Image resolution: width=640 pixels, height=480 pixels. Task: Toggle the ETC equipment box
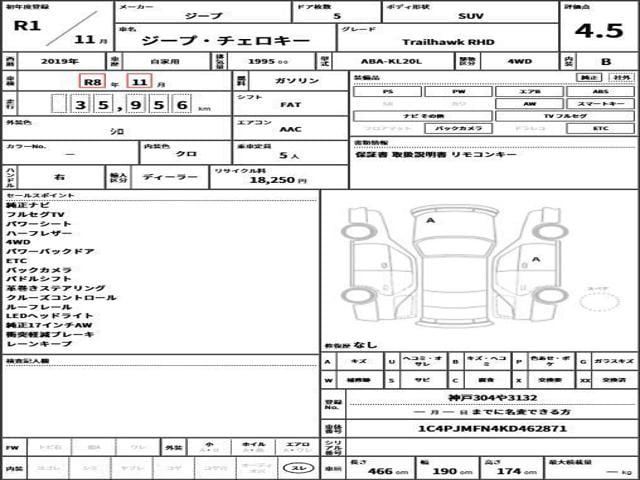600,128
